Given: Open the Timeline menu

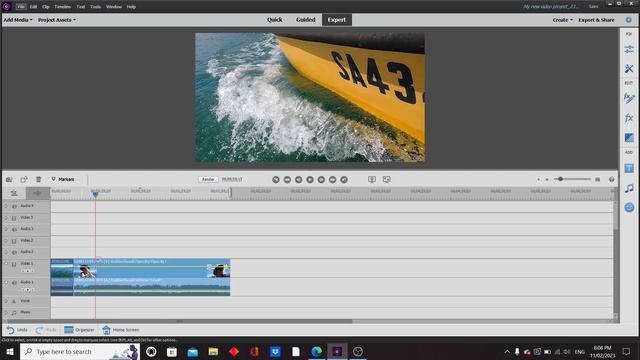Looking at the screenshot, I should click(x=62, y=7).
